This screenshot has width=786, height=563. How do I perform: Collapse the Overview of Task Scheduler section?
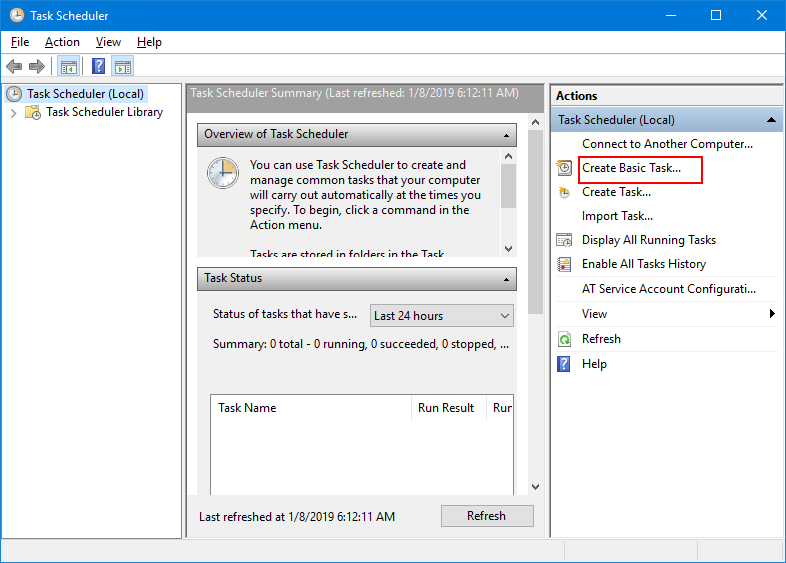[506, 135]
